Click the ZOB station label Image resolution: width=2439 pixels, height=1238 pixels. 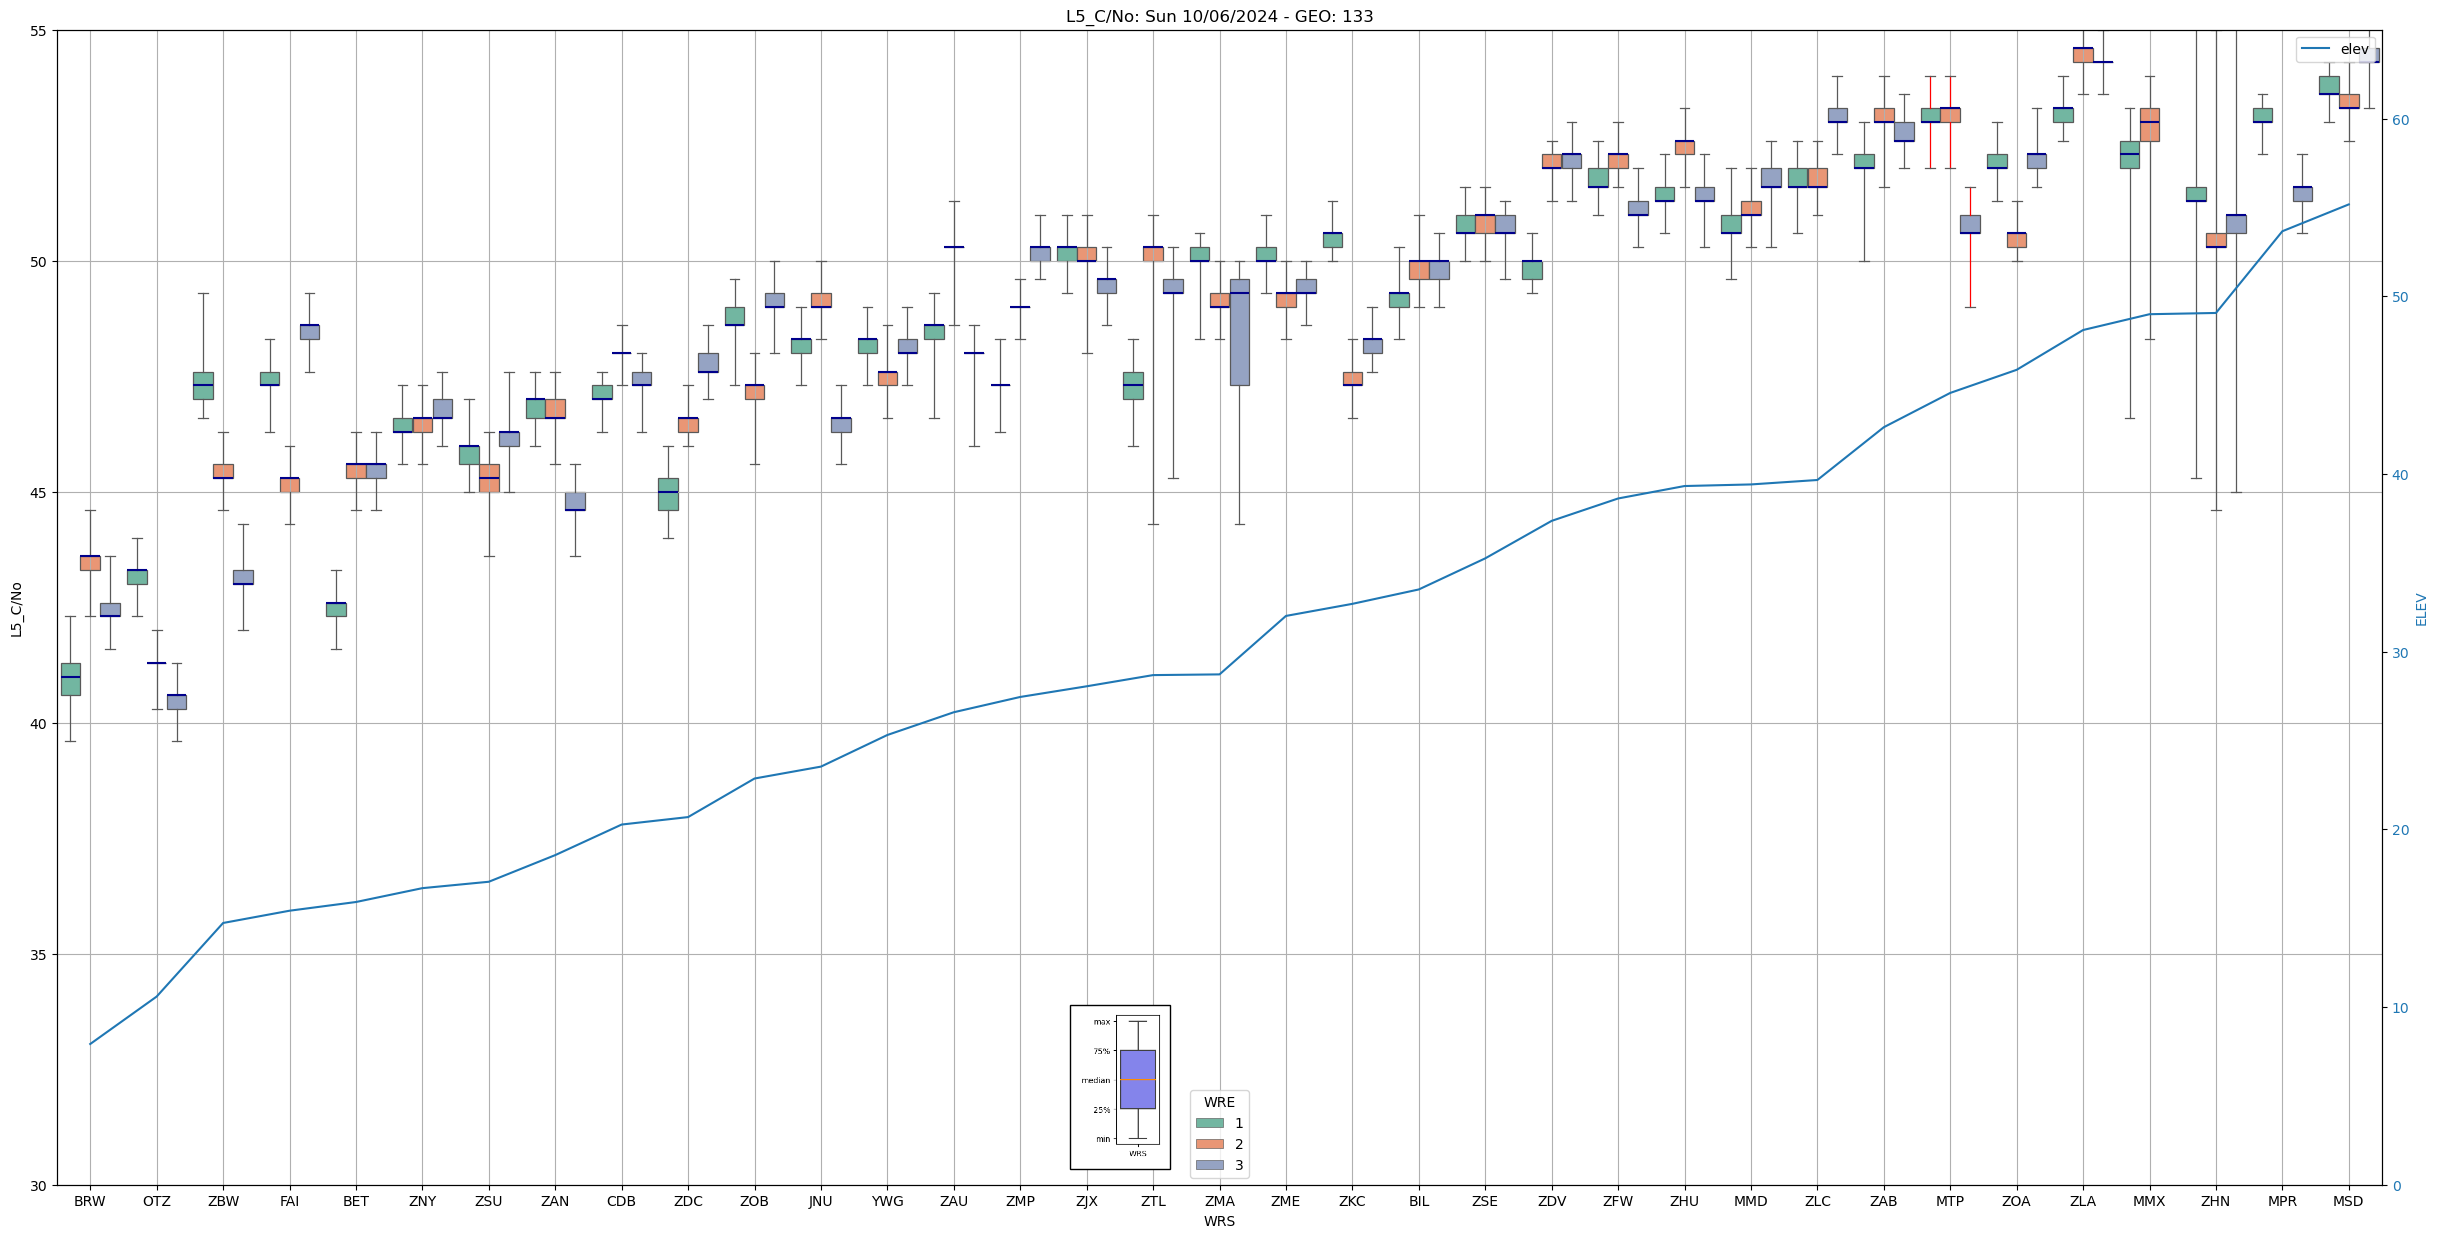755,1201
